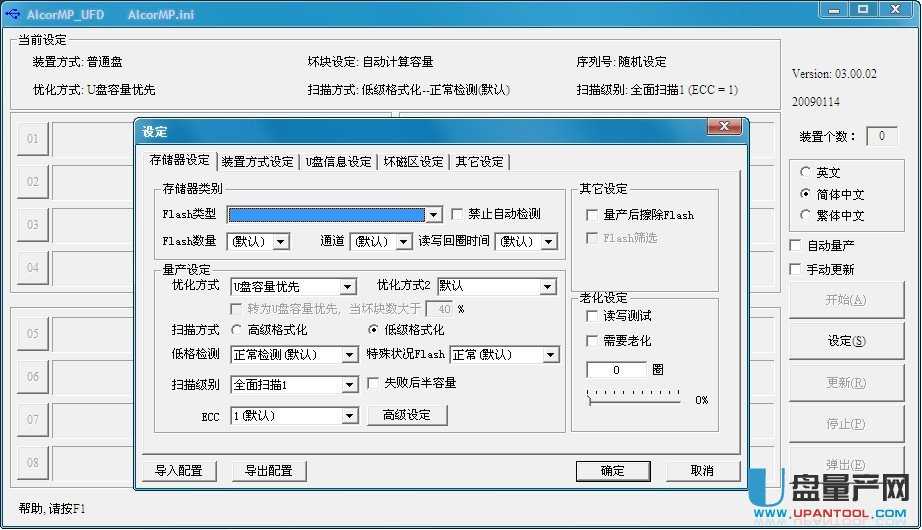Click the 高级设定 button
Screen dimensions: 922x530
coord(407,415)
